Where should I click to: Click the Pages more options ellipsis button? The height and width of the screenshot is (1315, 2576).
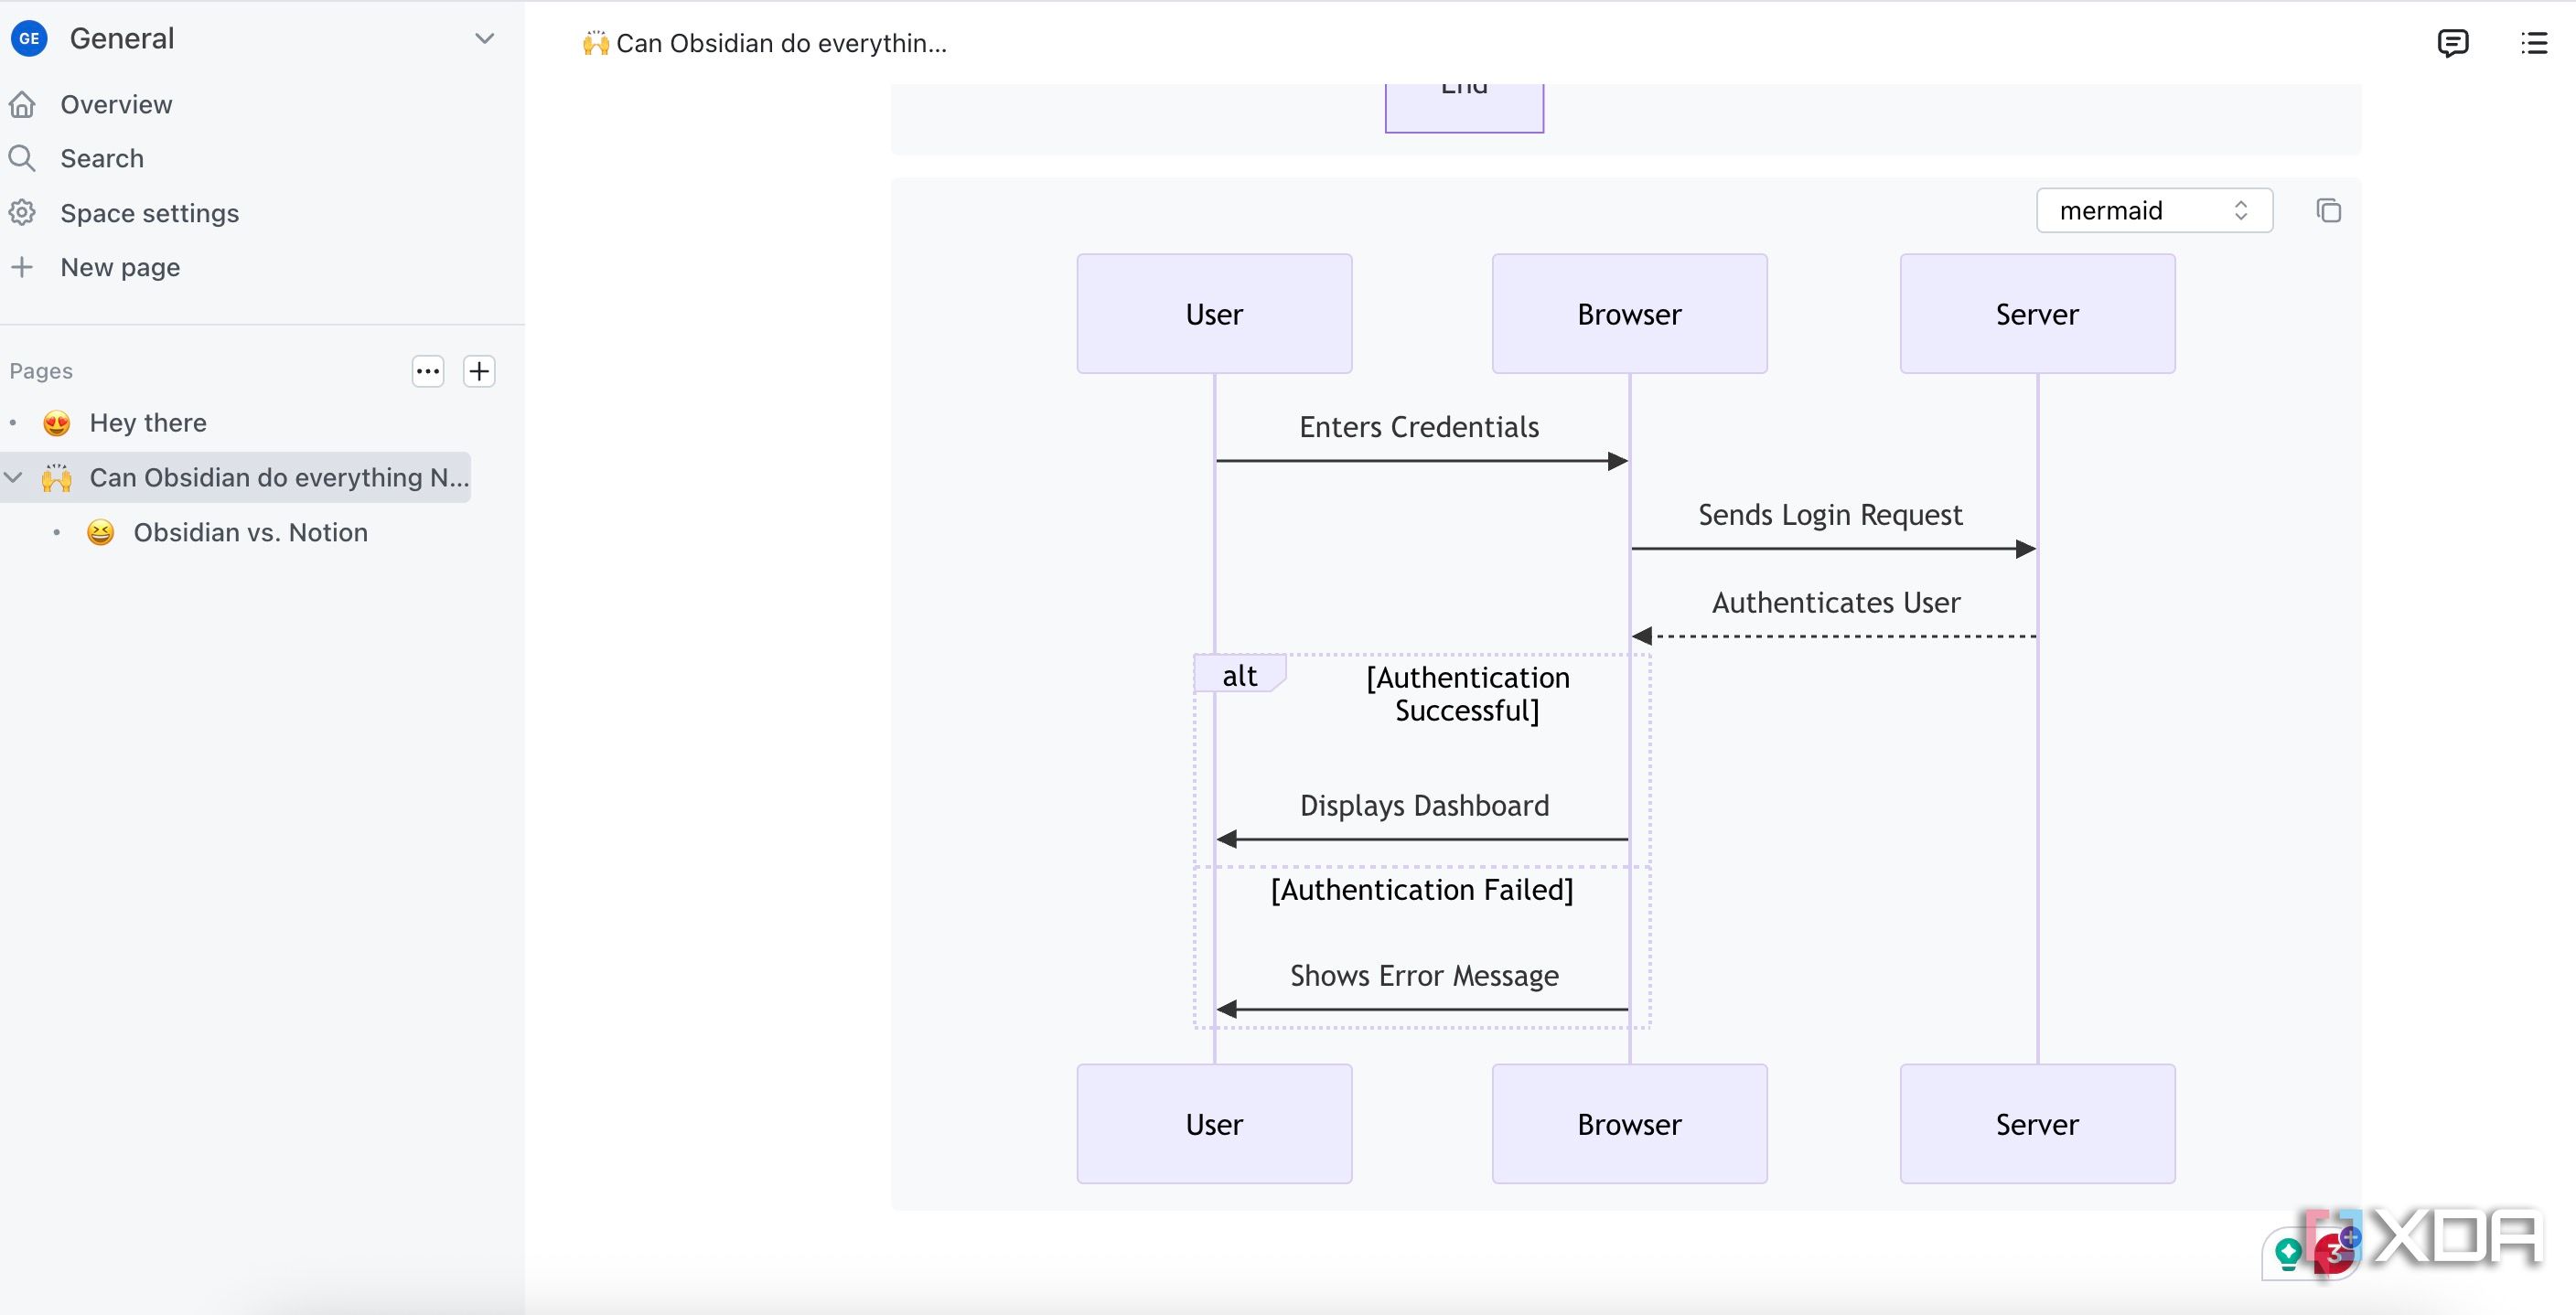click(428, 371)
